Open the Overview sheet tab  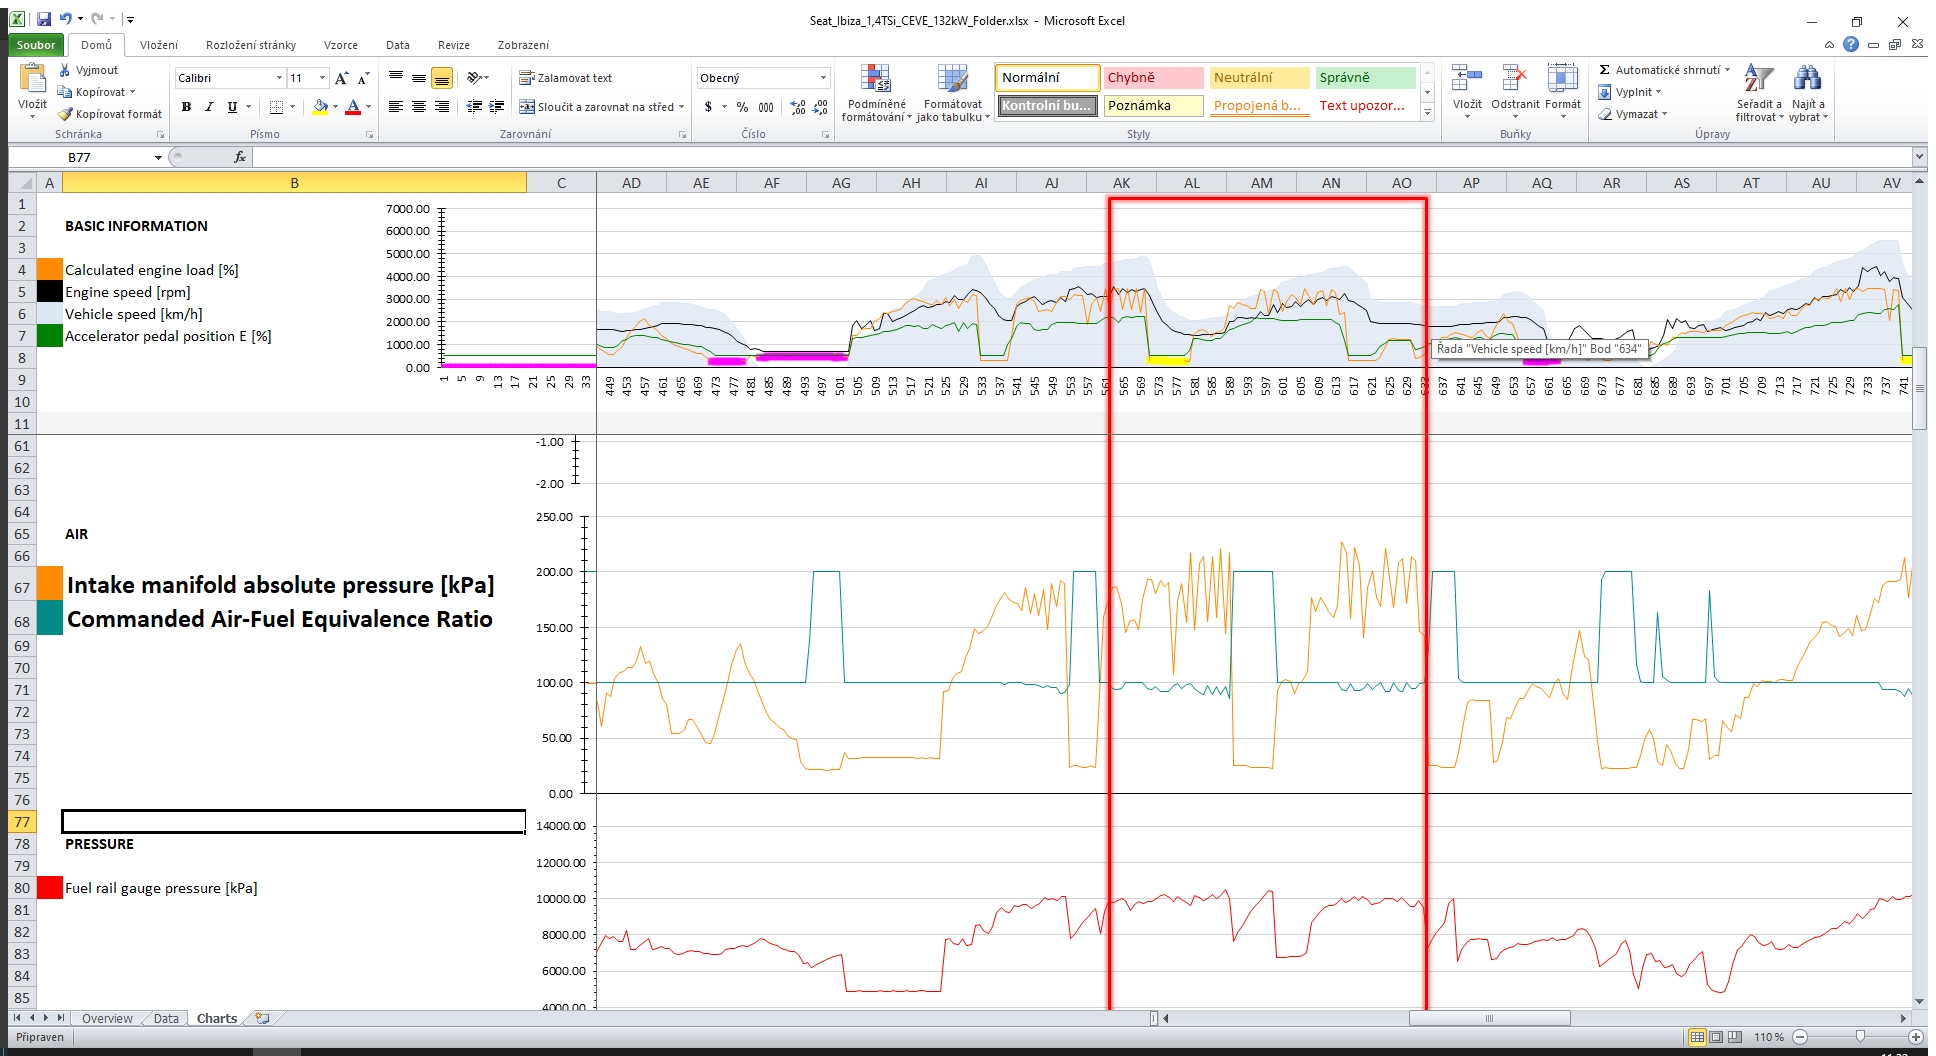tap(107, 1018)
